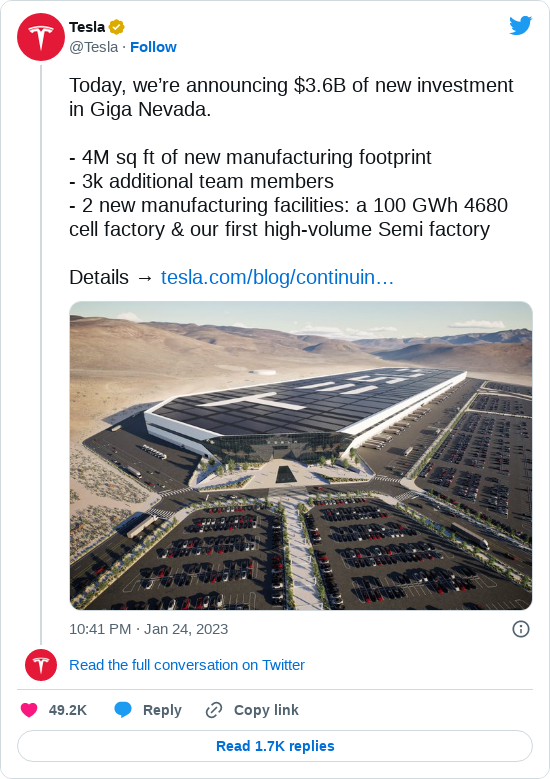550x779 pixels.
Task: Open Read the full conversation on Twitter
Action: (x=187, y=665)
